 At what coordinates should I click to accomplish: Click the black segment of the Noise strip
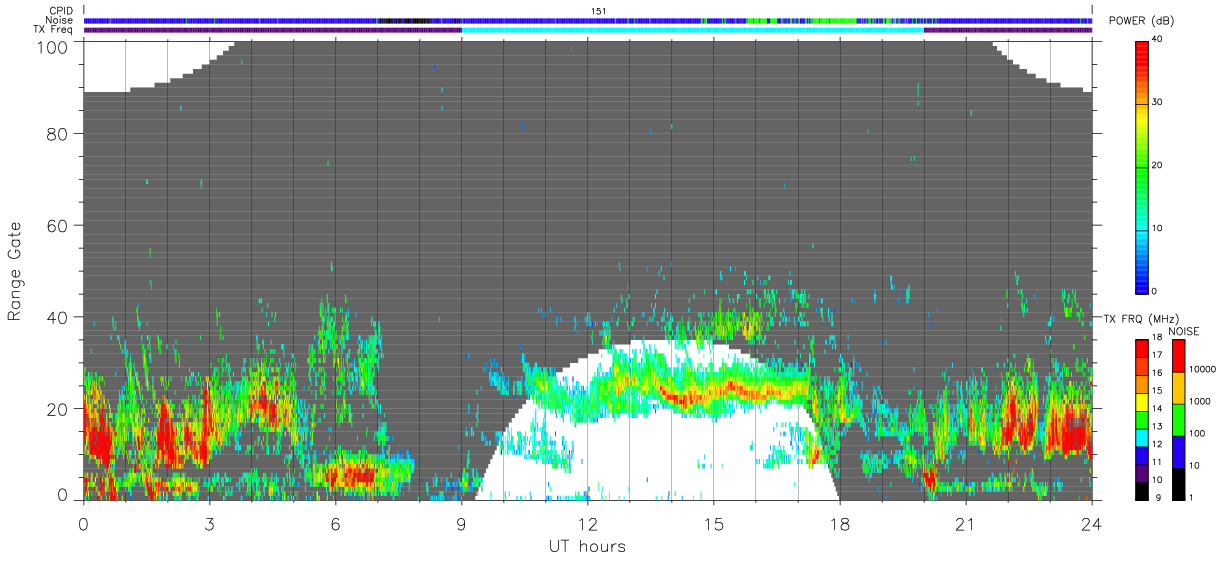click(406, 20)
